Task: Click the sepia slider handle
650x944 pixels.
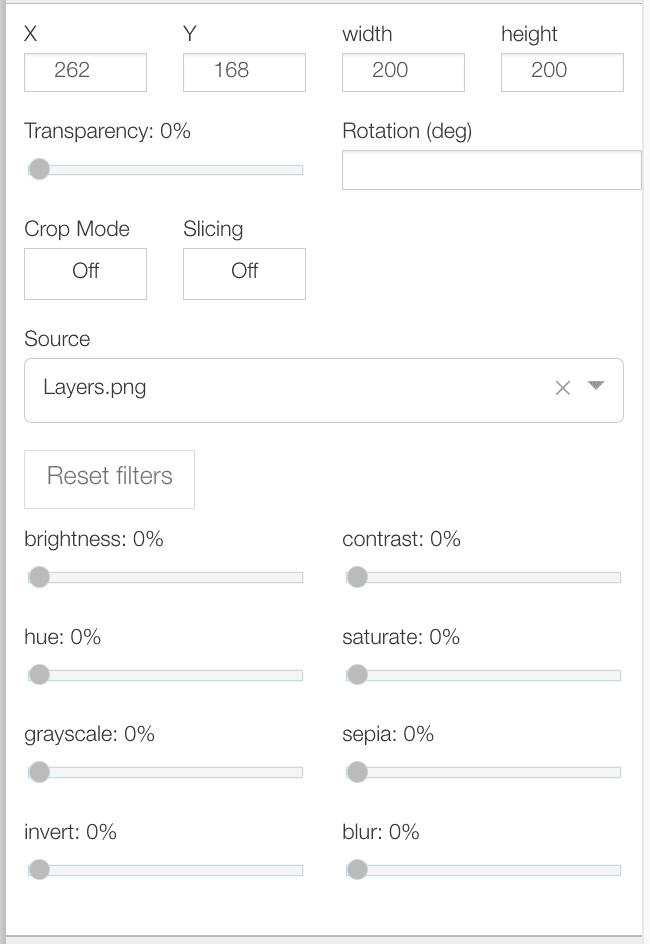Action: pos(357,772)
